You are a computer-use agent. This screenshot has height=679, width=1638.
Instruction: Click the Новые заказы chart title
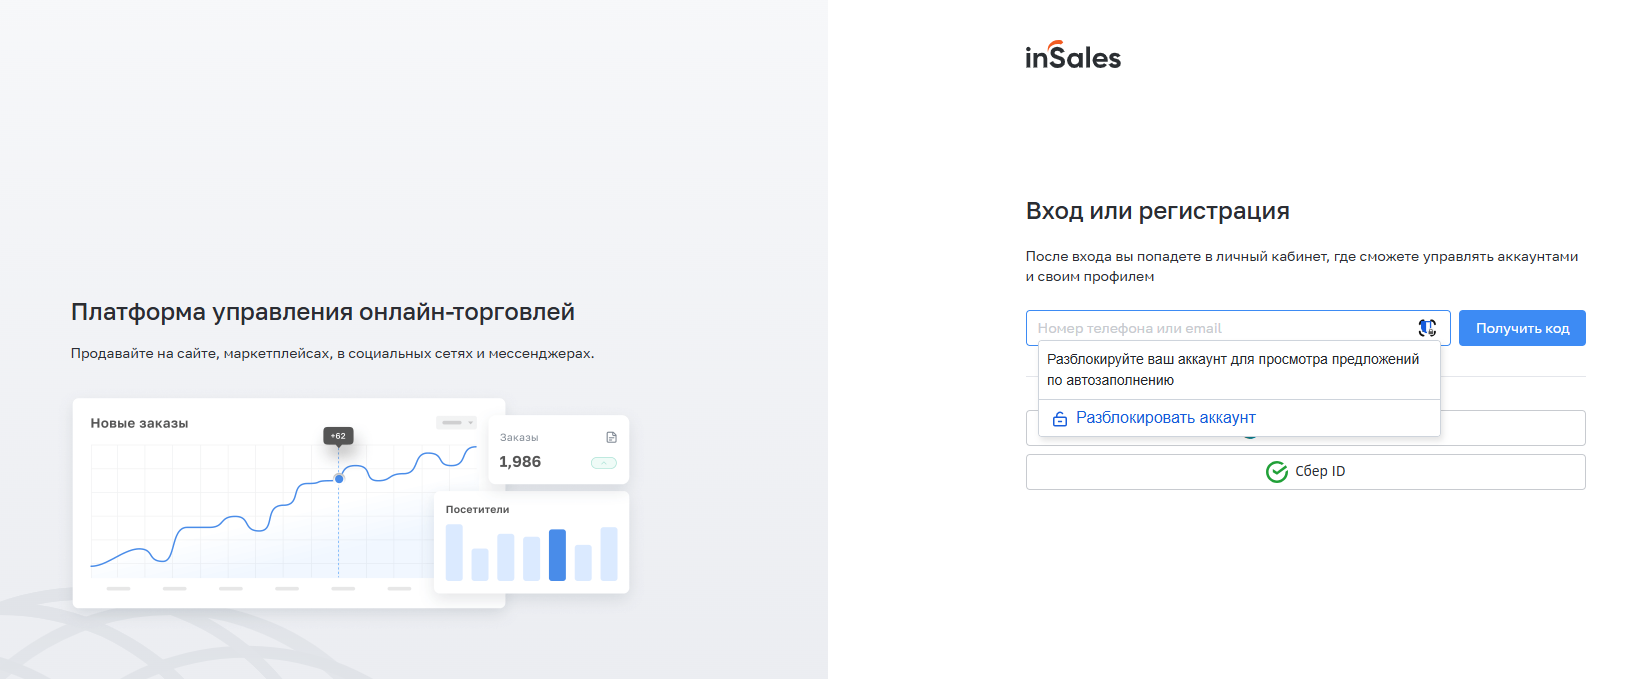pyautogui.click(x=139, y=423)
